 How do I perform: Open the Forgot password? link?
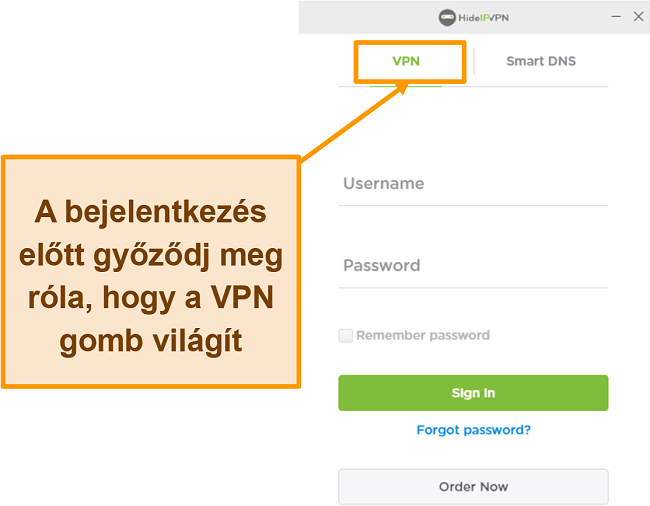(473, 430)
